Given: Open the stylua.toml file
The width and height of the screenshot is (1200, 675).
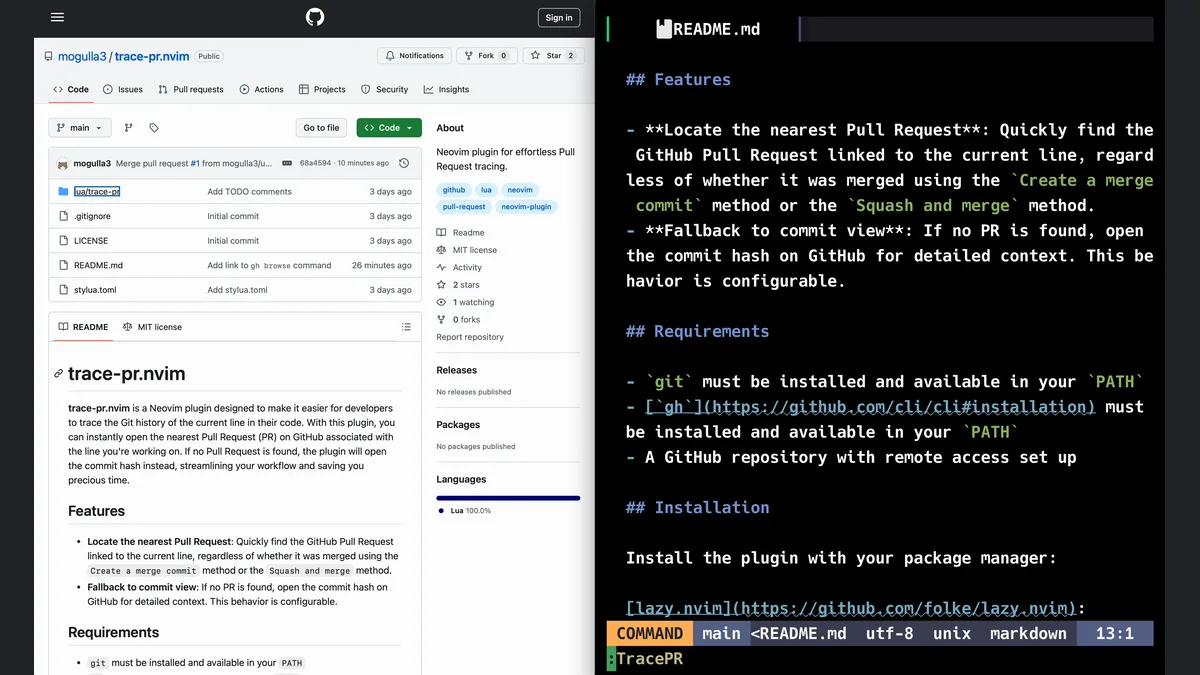Looking at the screenshot, I should point(95,290).
